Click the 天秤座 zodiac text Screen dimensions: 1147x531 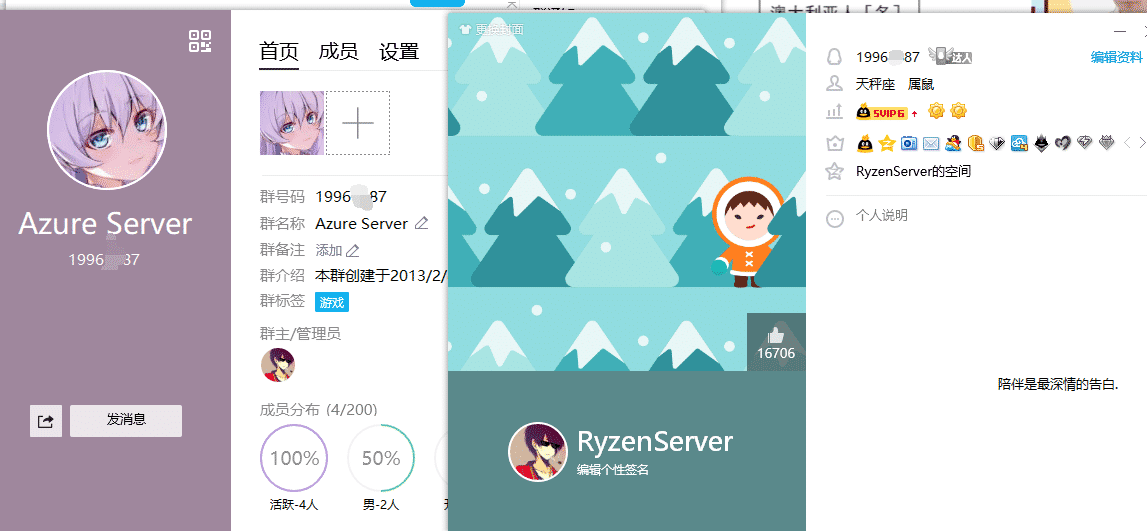(x=876, y=85)
